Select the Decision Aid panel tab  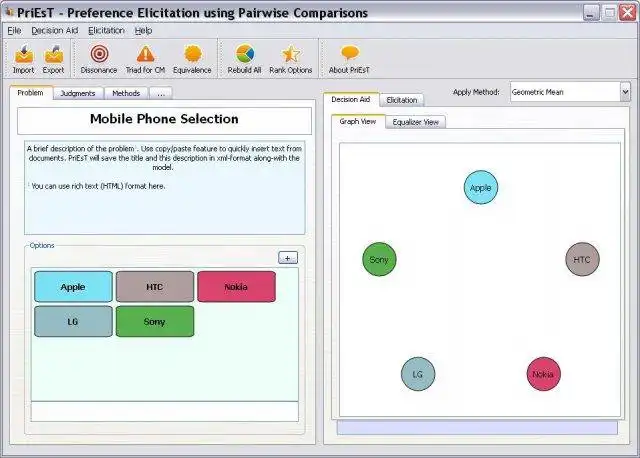(x=351, y=99)
